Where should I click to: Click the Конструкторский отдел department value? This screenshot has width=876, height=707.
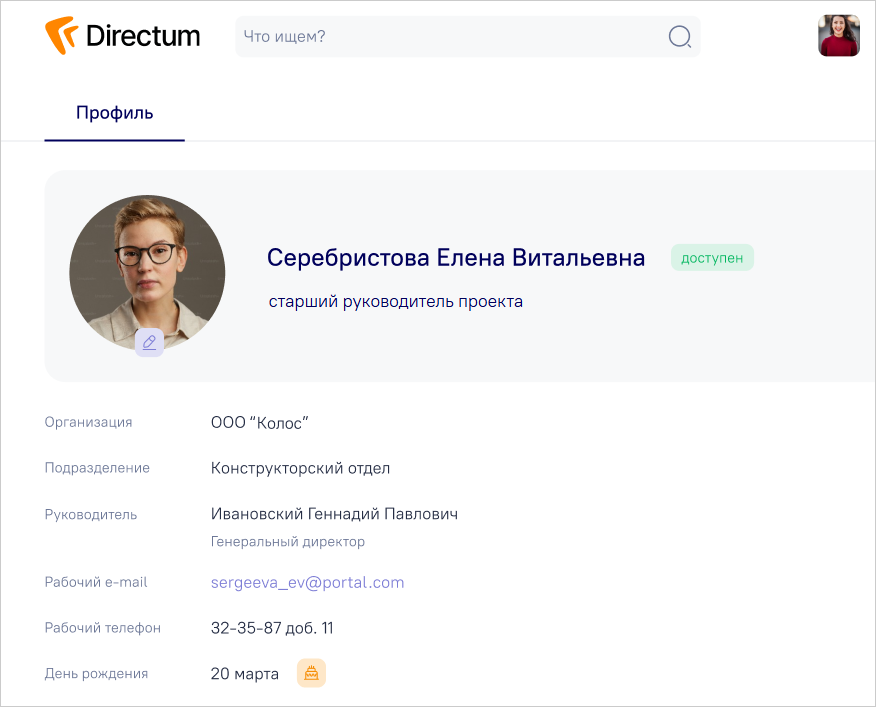300,468
